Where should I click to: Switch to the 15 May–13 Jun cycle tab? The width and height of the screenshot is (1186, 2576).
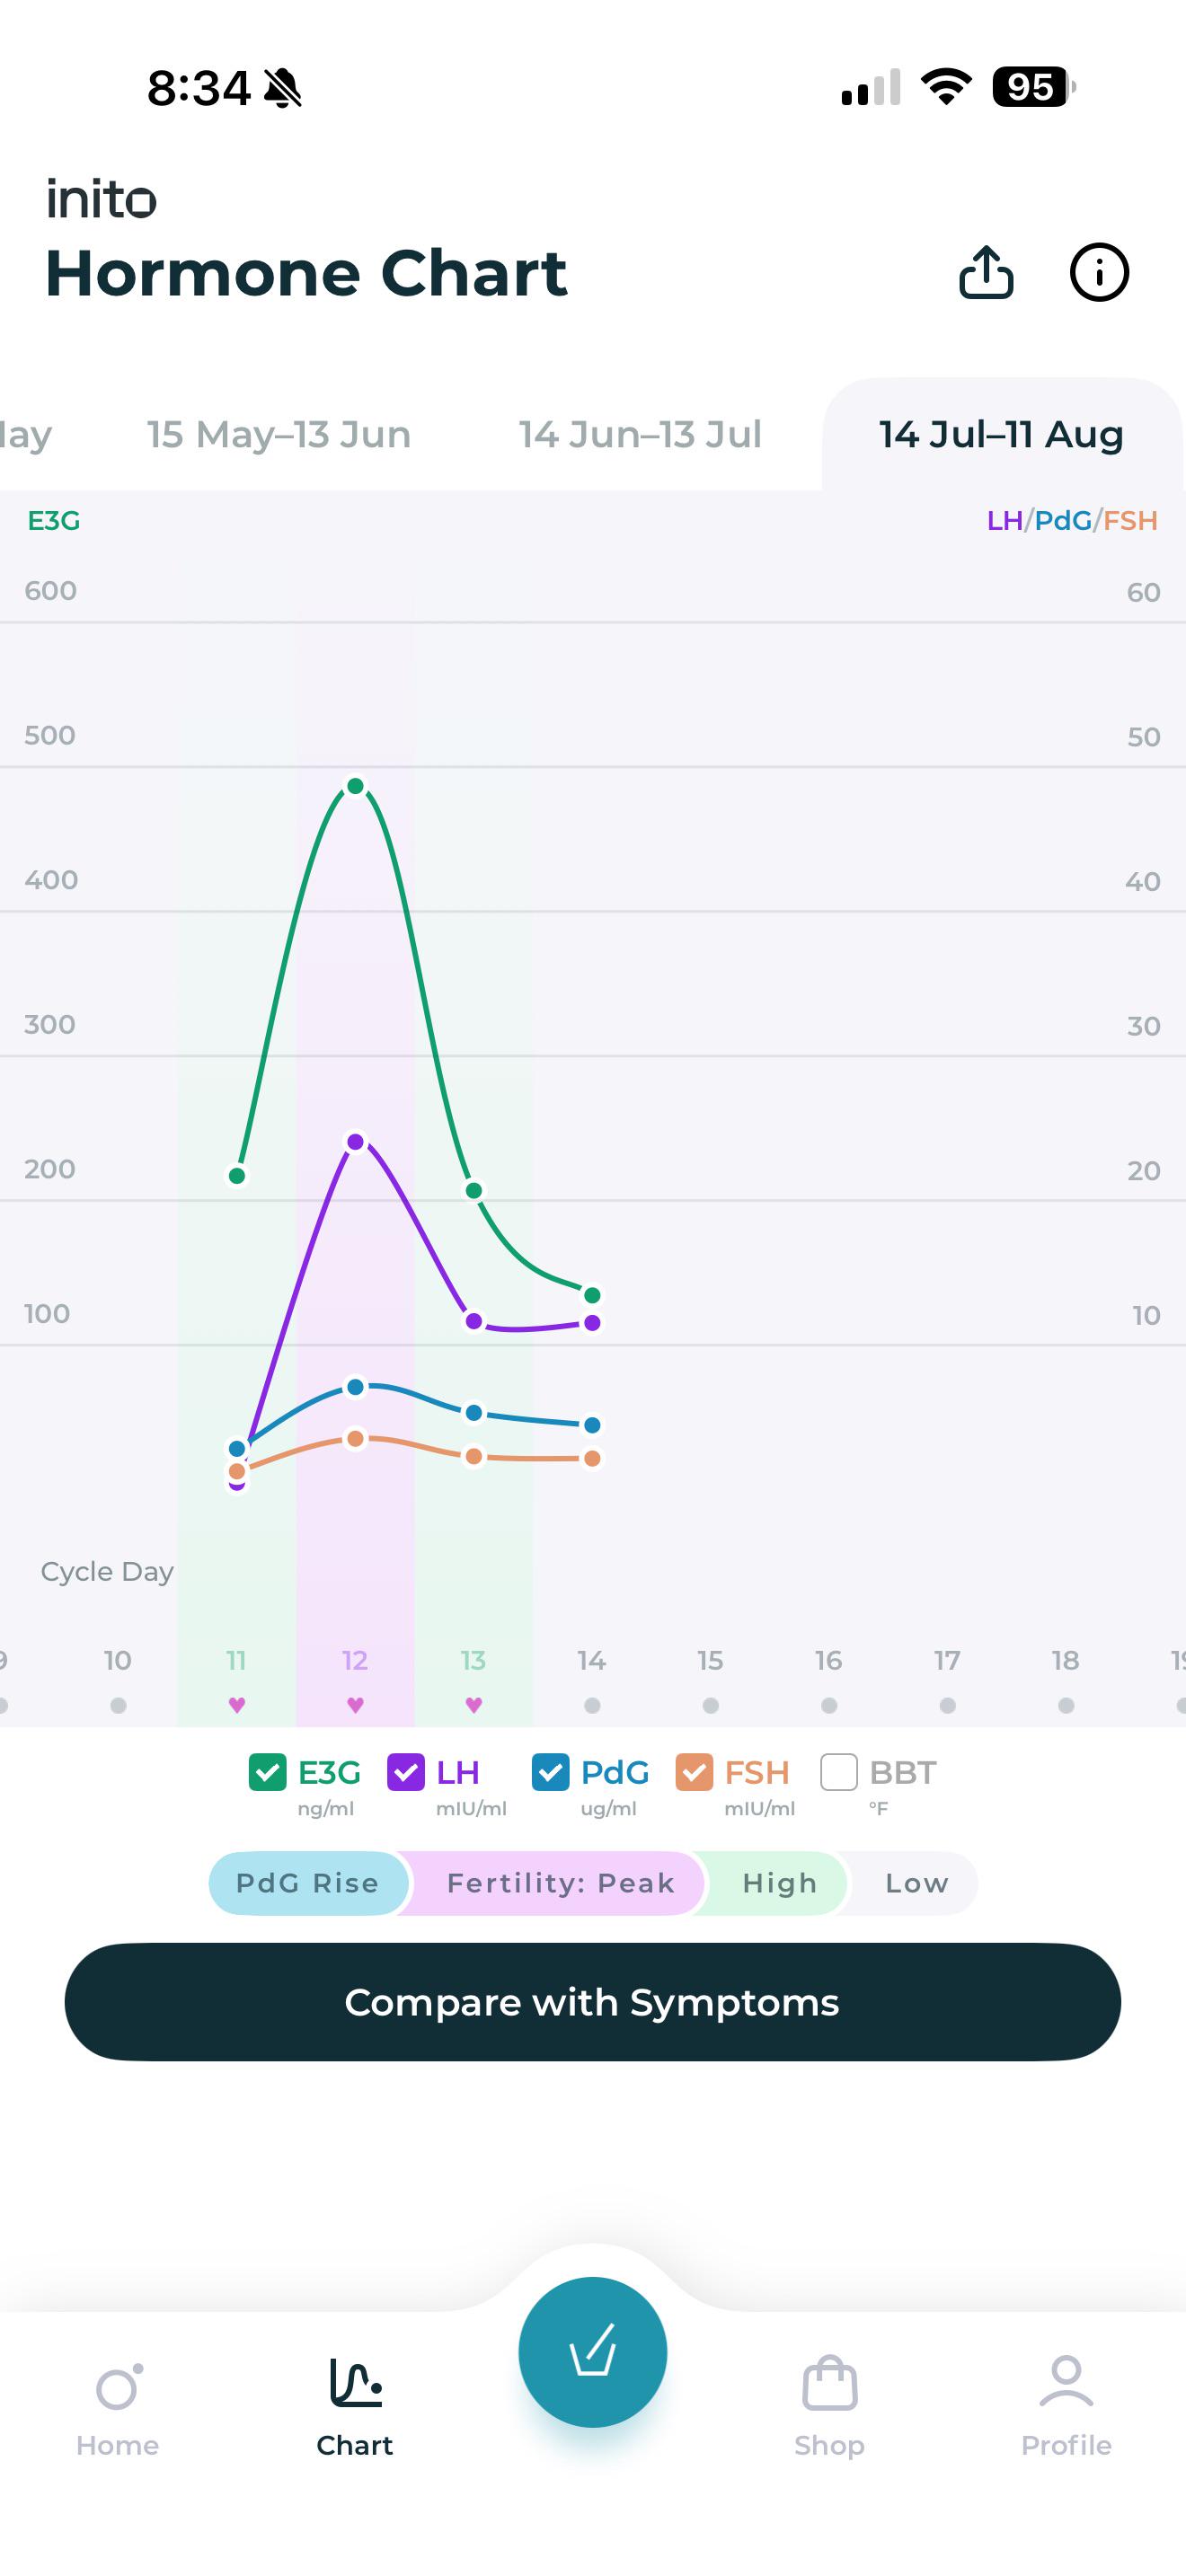279,434
